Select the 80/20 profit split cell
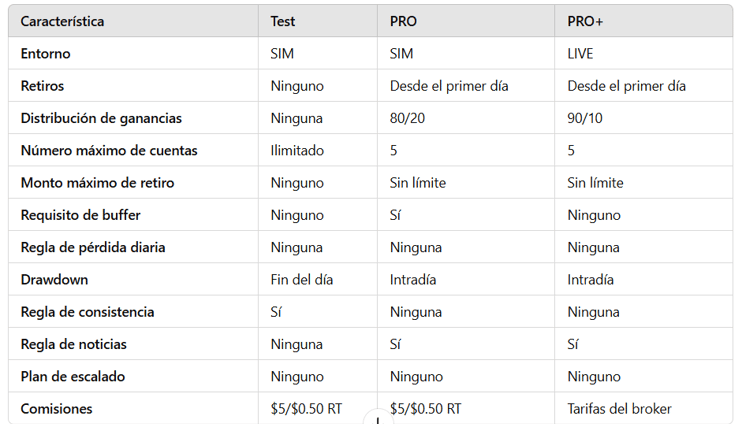742x424 pixels. coord(407,118)
